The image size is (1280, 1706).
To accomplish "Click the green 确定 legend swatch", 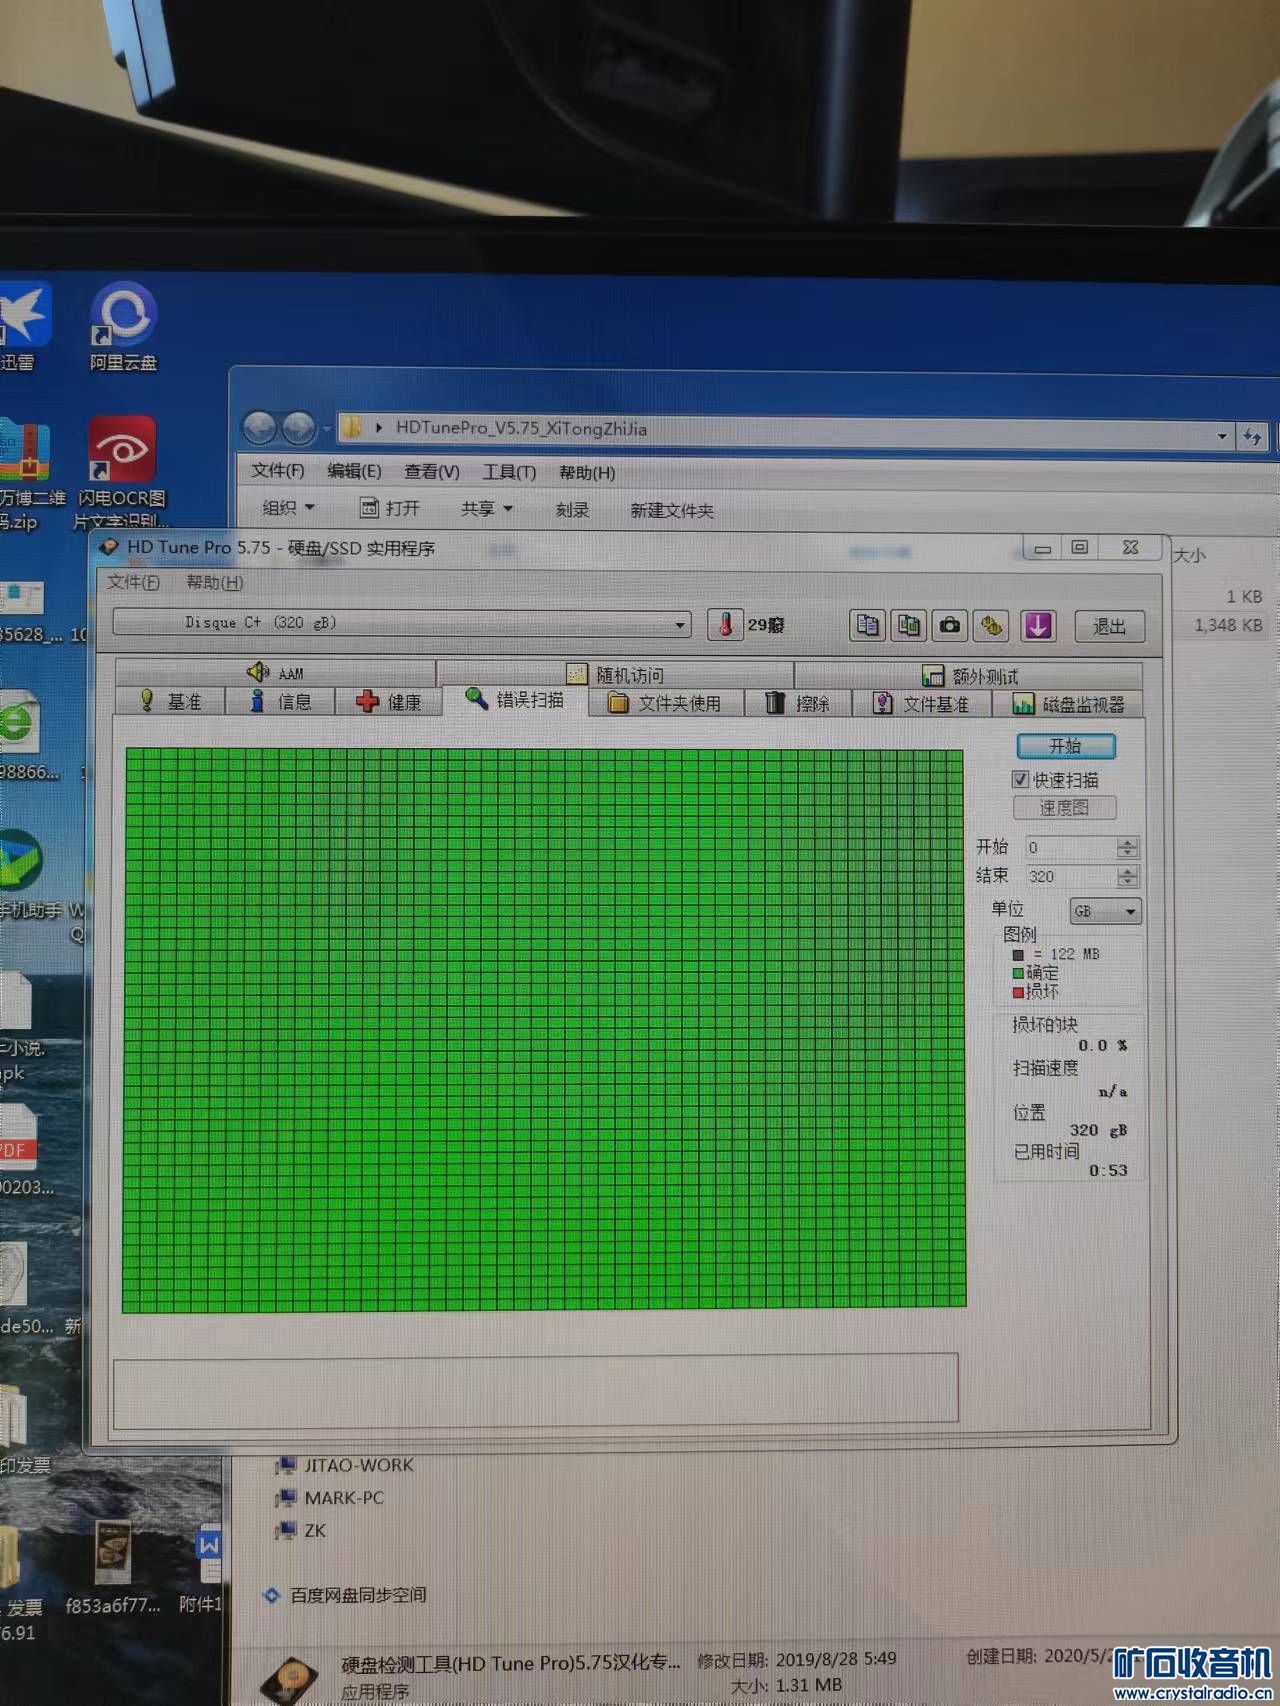I will pyautogui.click(x=1018, y=973).
